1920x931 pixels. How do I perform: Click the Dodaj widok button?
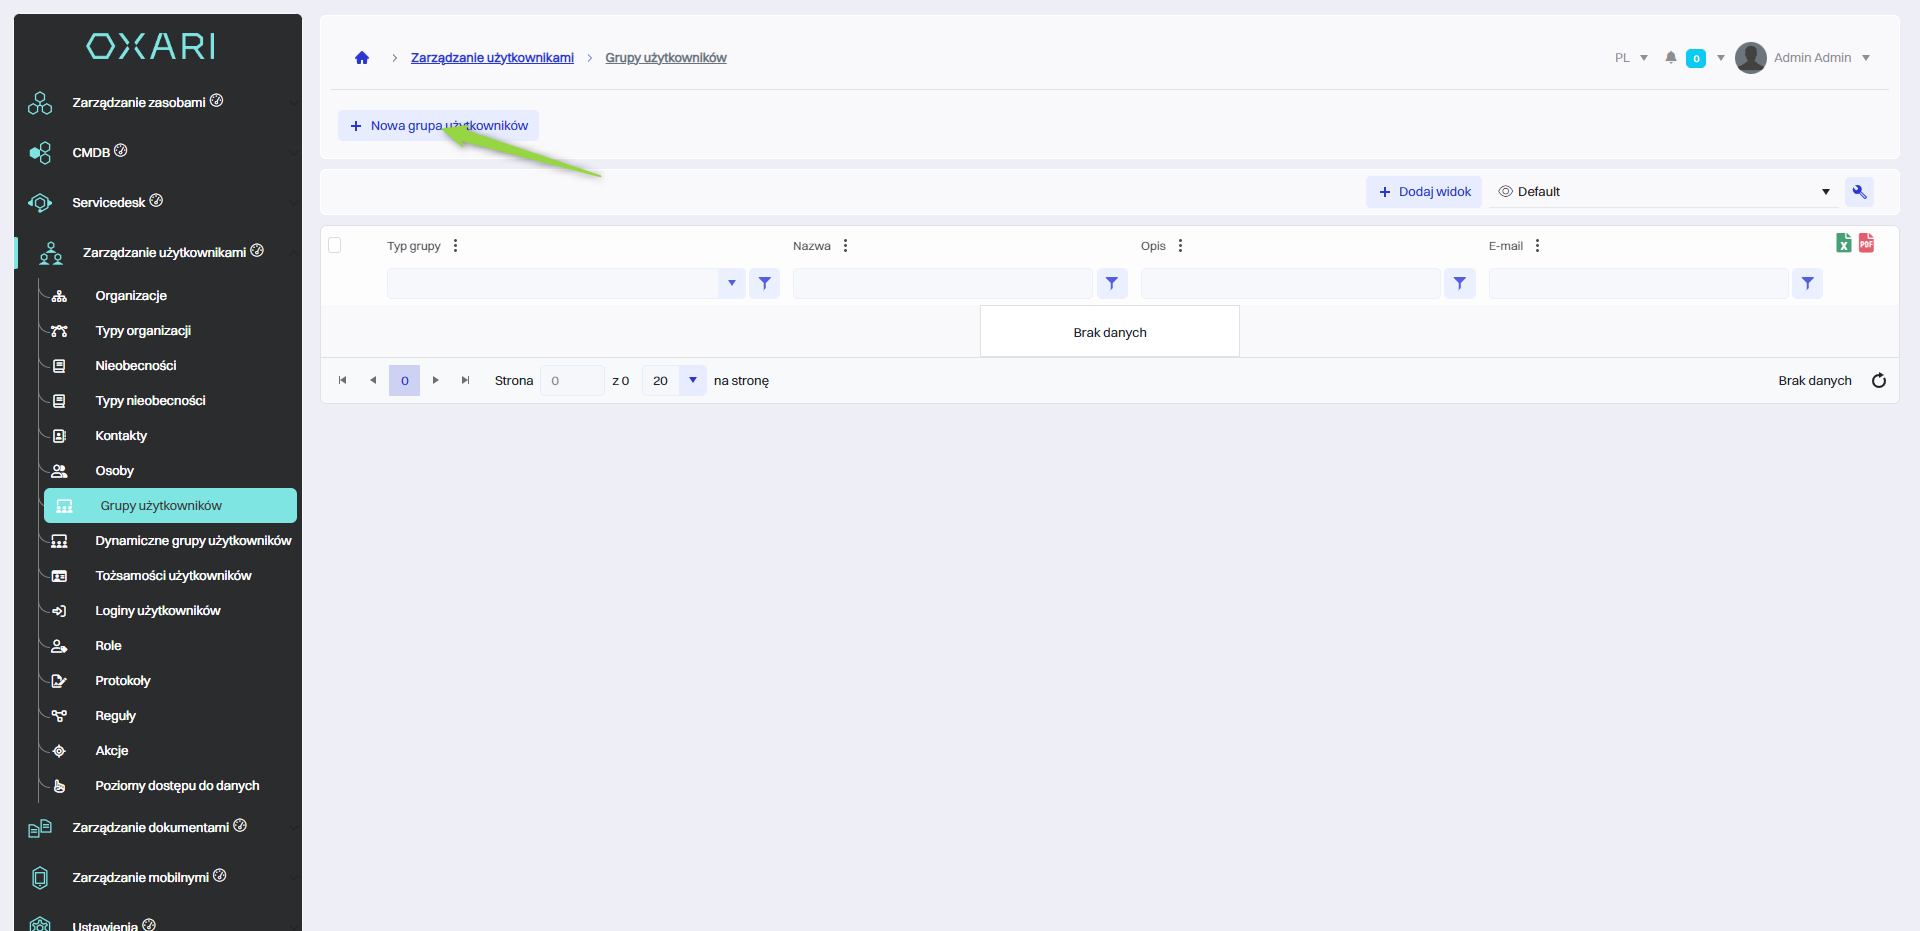(1424, 192)
